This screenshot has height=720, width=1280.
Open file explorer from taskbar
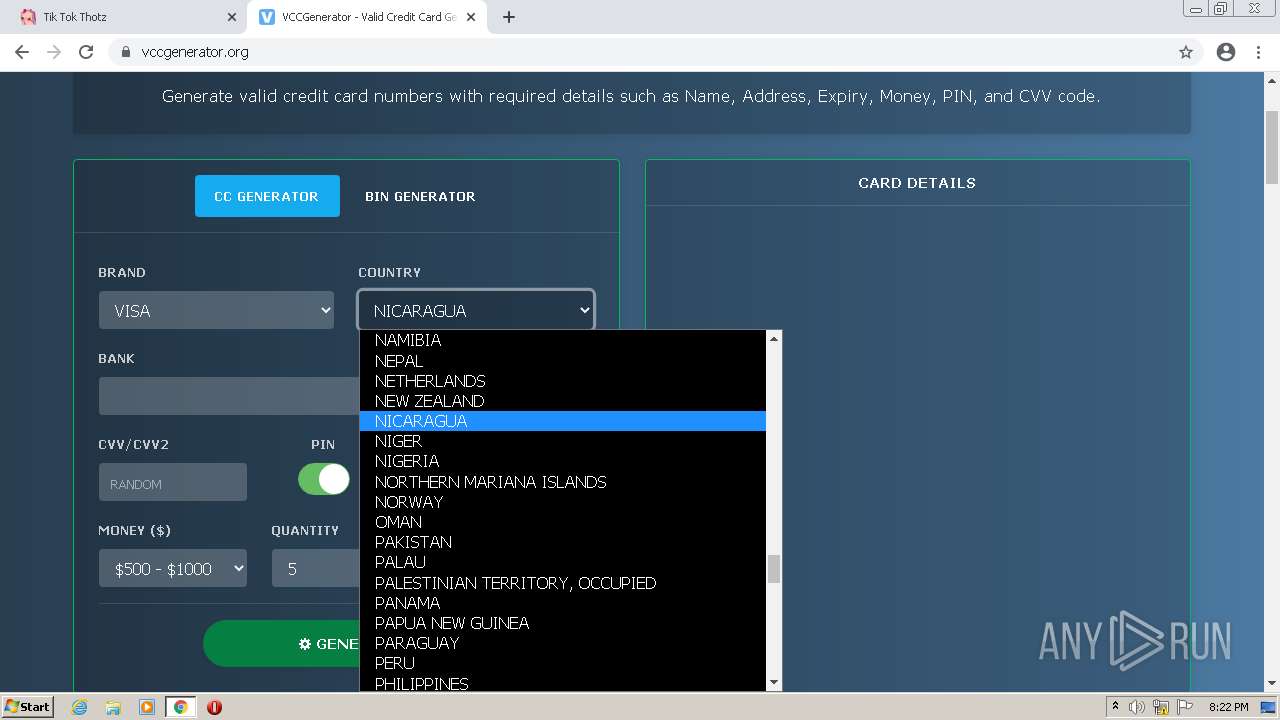[113, 707]
